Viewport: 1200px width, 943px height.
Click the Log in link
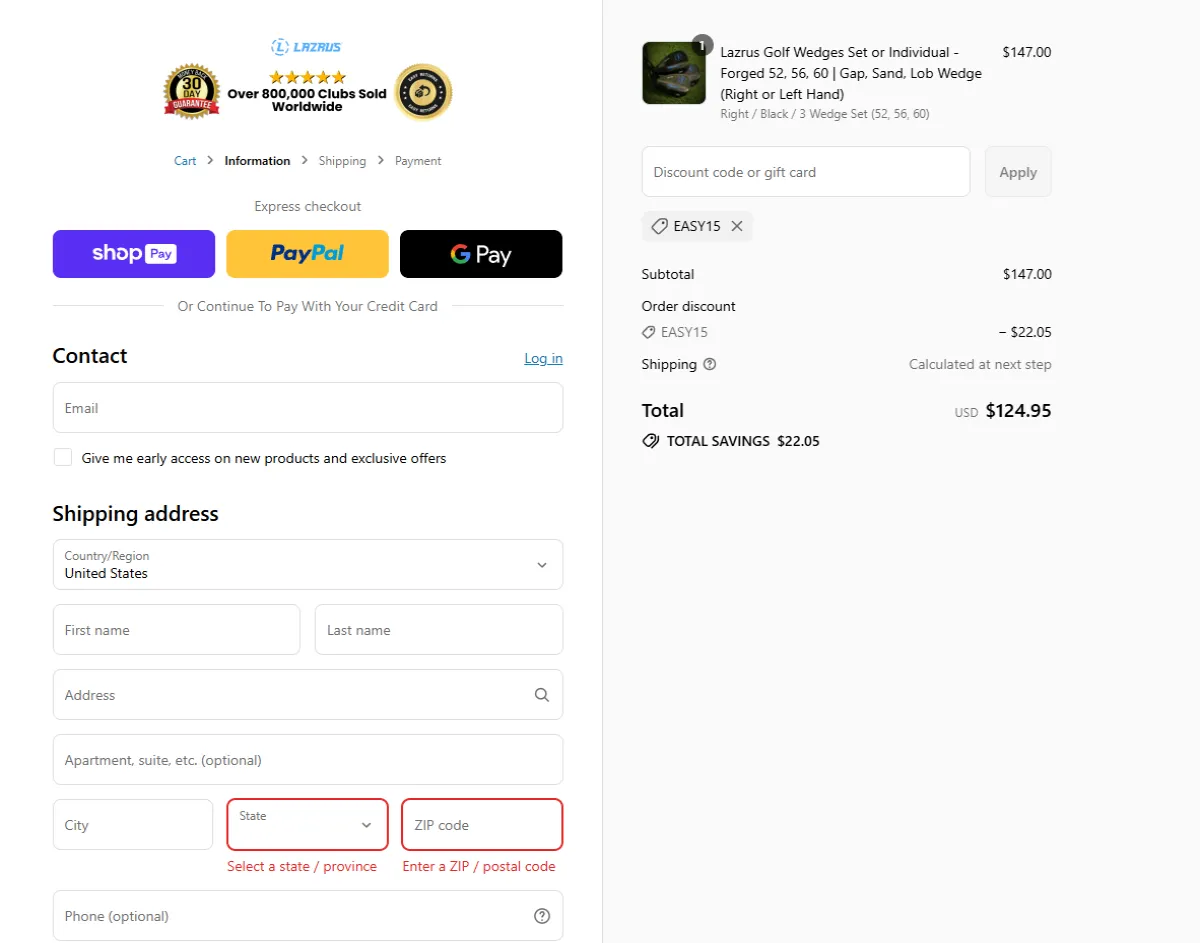pyautogui.click(x=543, y=358)
